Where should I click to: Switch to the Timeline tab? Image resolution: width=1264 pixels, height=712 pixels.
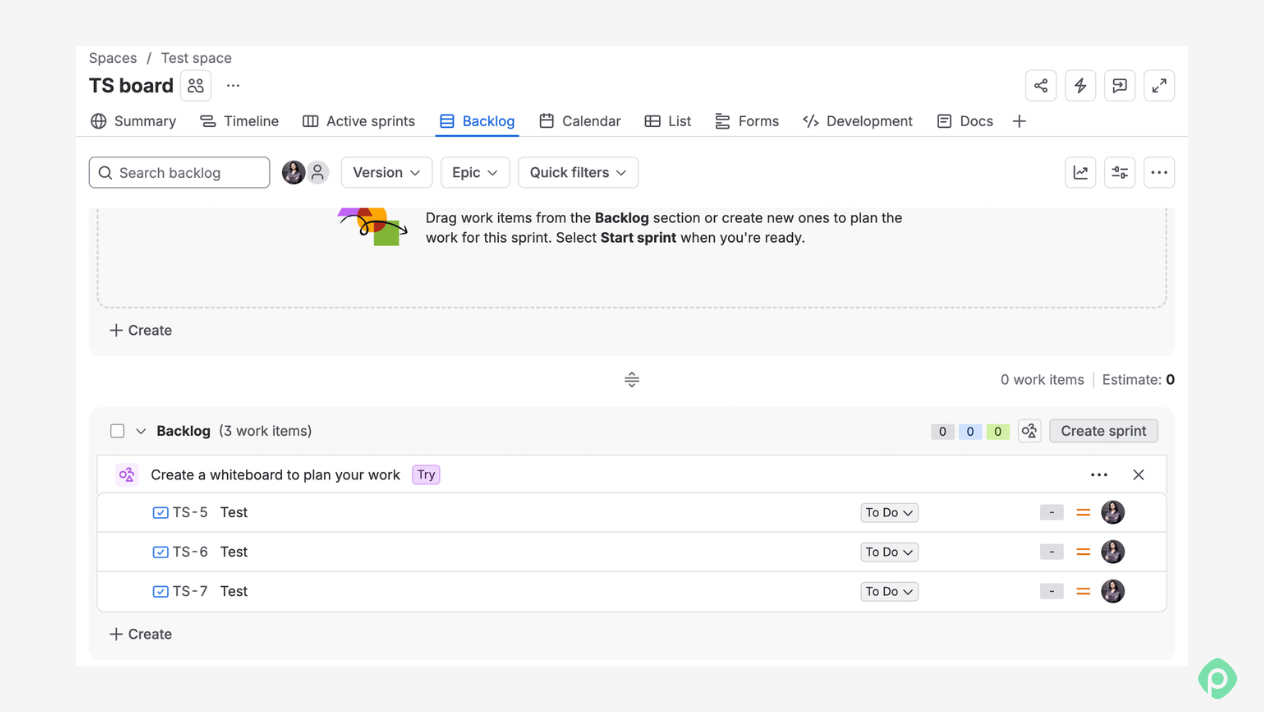239,121
